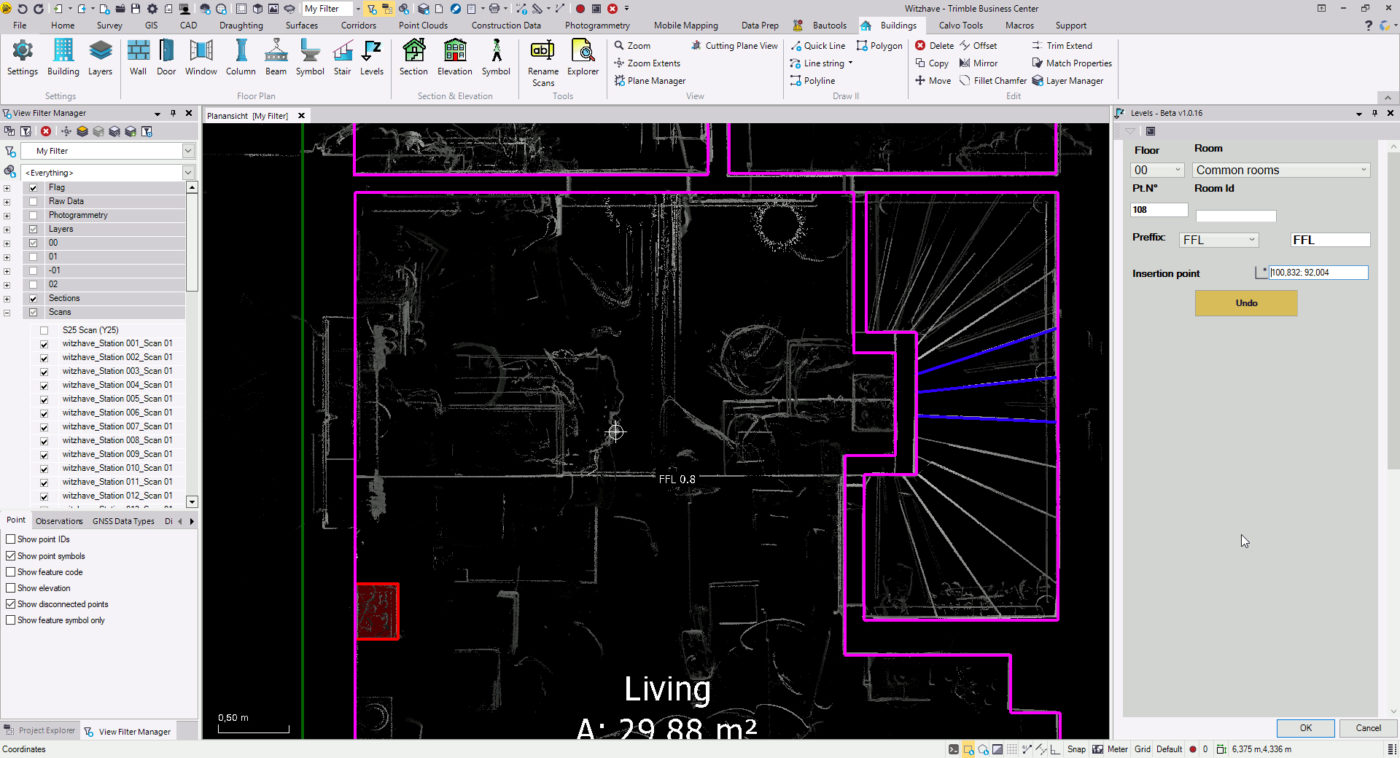The width and height of the screenshot is (1400, 758).
Task: Enable Show point IDs checkbox
Action: 11,540
